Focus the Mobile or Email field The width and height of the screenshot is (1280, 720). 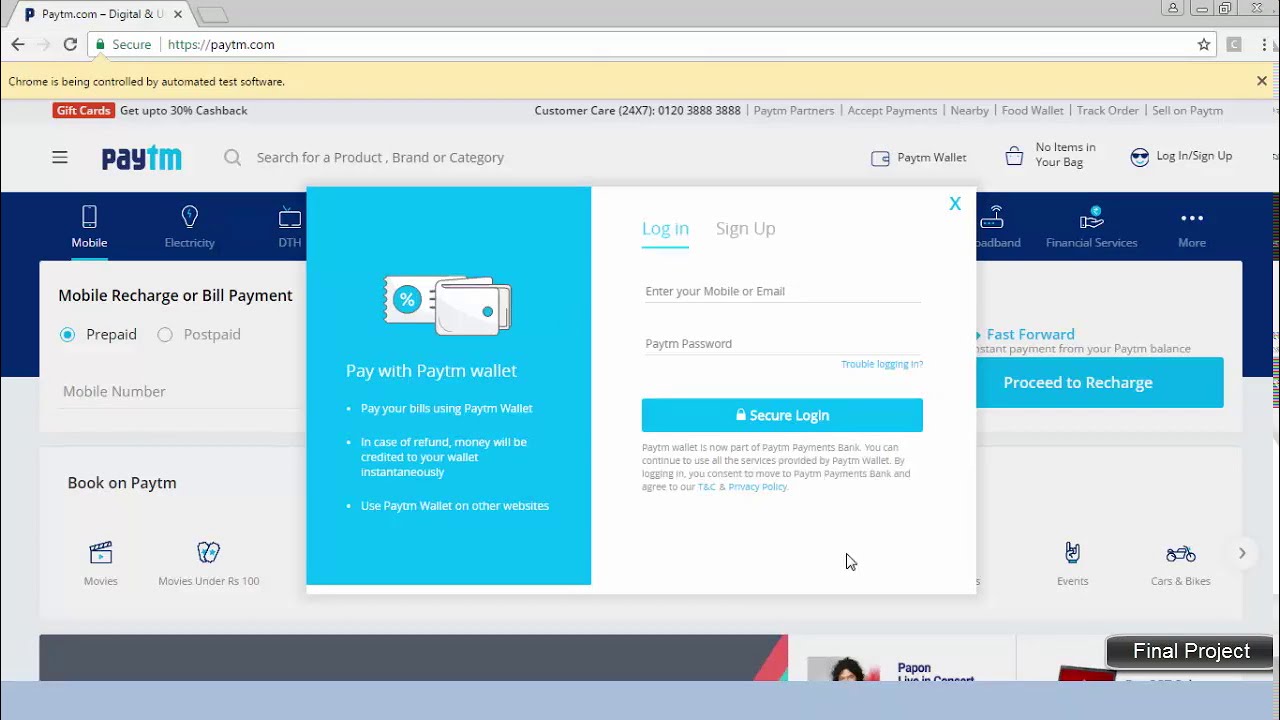pos(782,291)
